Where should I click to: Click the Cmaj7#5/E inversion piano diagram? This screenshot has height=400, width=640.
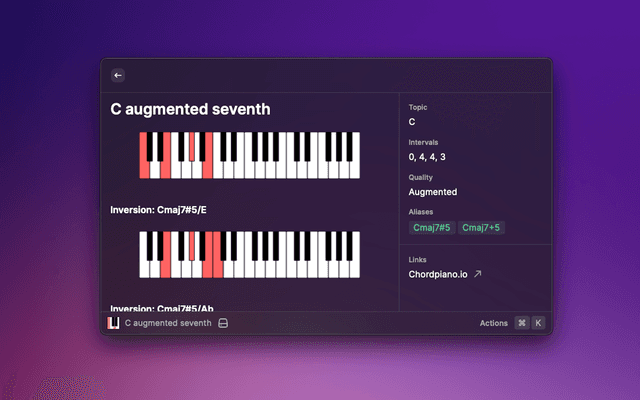[249, 254]
